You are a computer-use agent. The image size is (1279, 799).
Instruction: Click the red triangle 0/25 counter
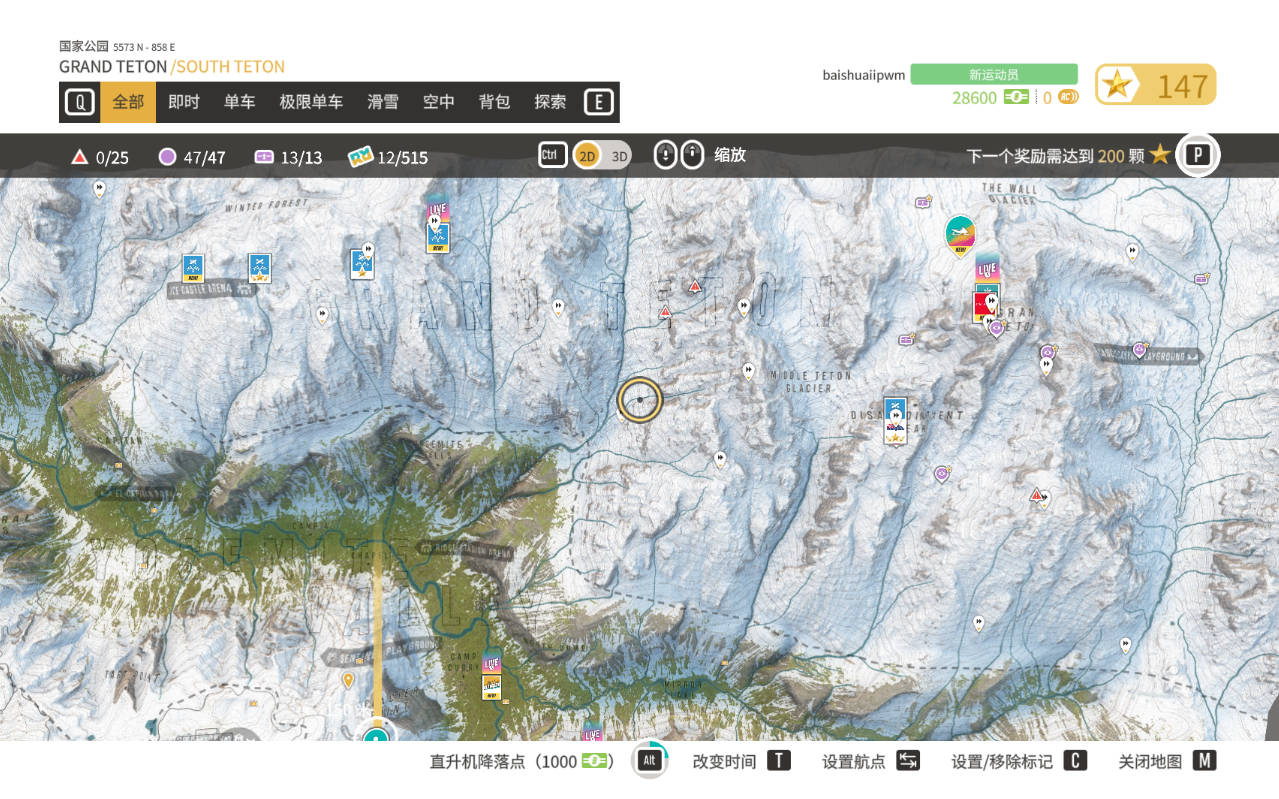tap(100, 157)
